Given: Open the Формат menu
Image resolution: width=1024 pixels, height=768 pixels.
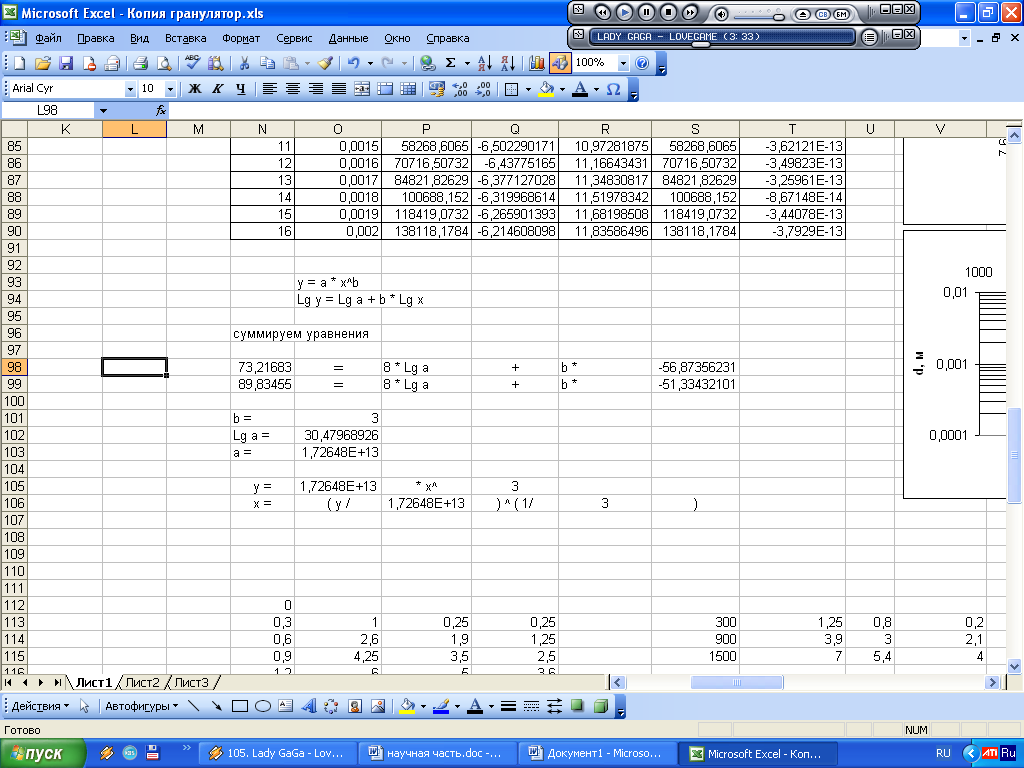Looking at the screenshot, I should point(241,39).
